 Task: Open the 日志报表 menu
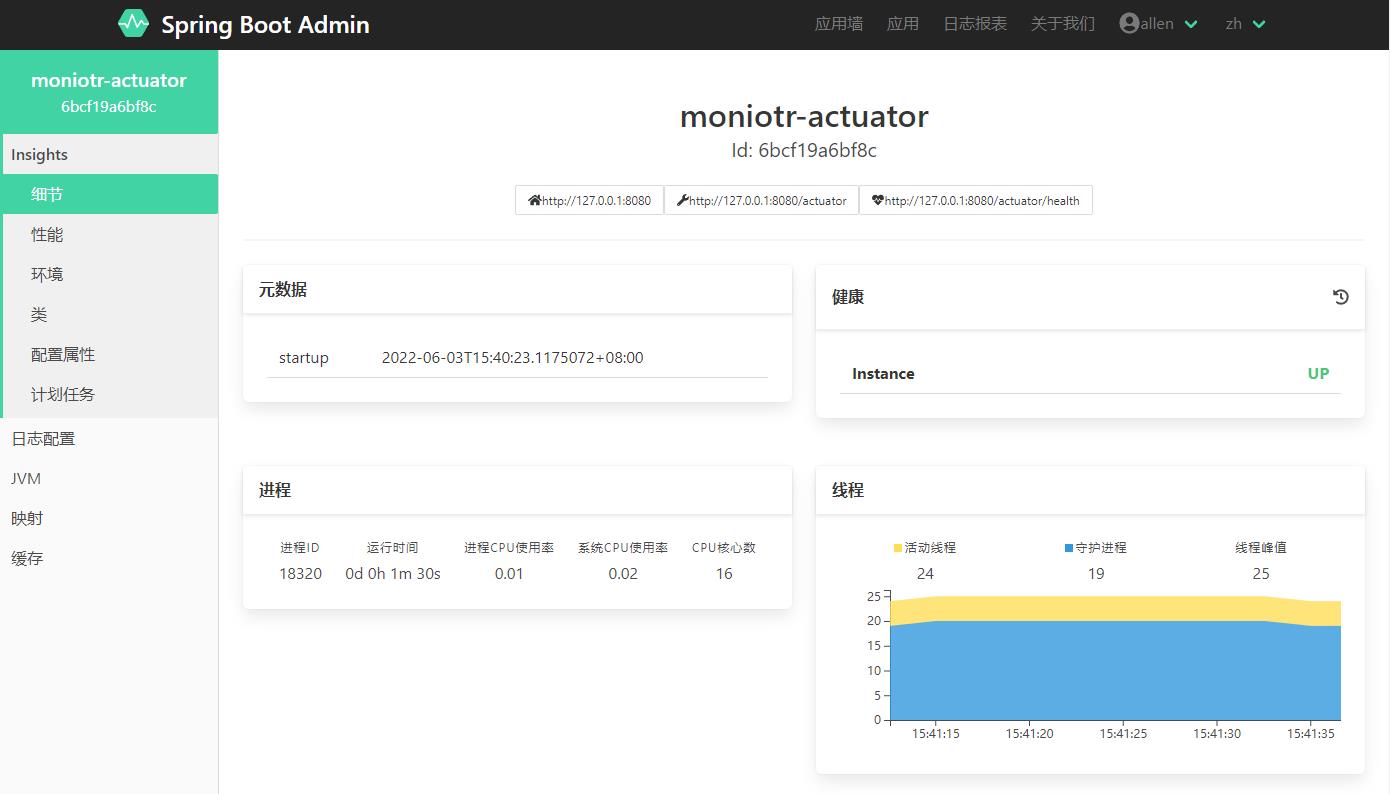[975, 24]
